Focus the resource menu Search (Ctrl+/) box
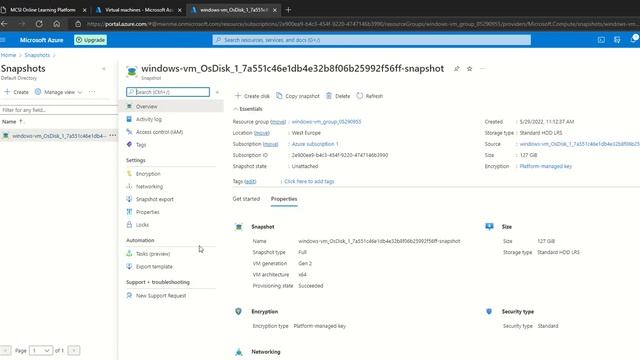Image resolution: width=640 pixels, height=360 pixels. click(x=168, y=92)
